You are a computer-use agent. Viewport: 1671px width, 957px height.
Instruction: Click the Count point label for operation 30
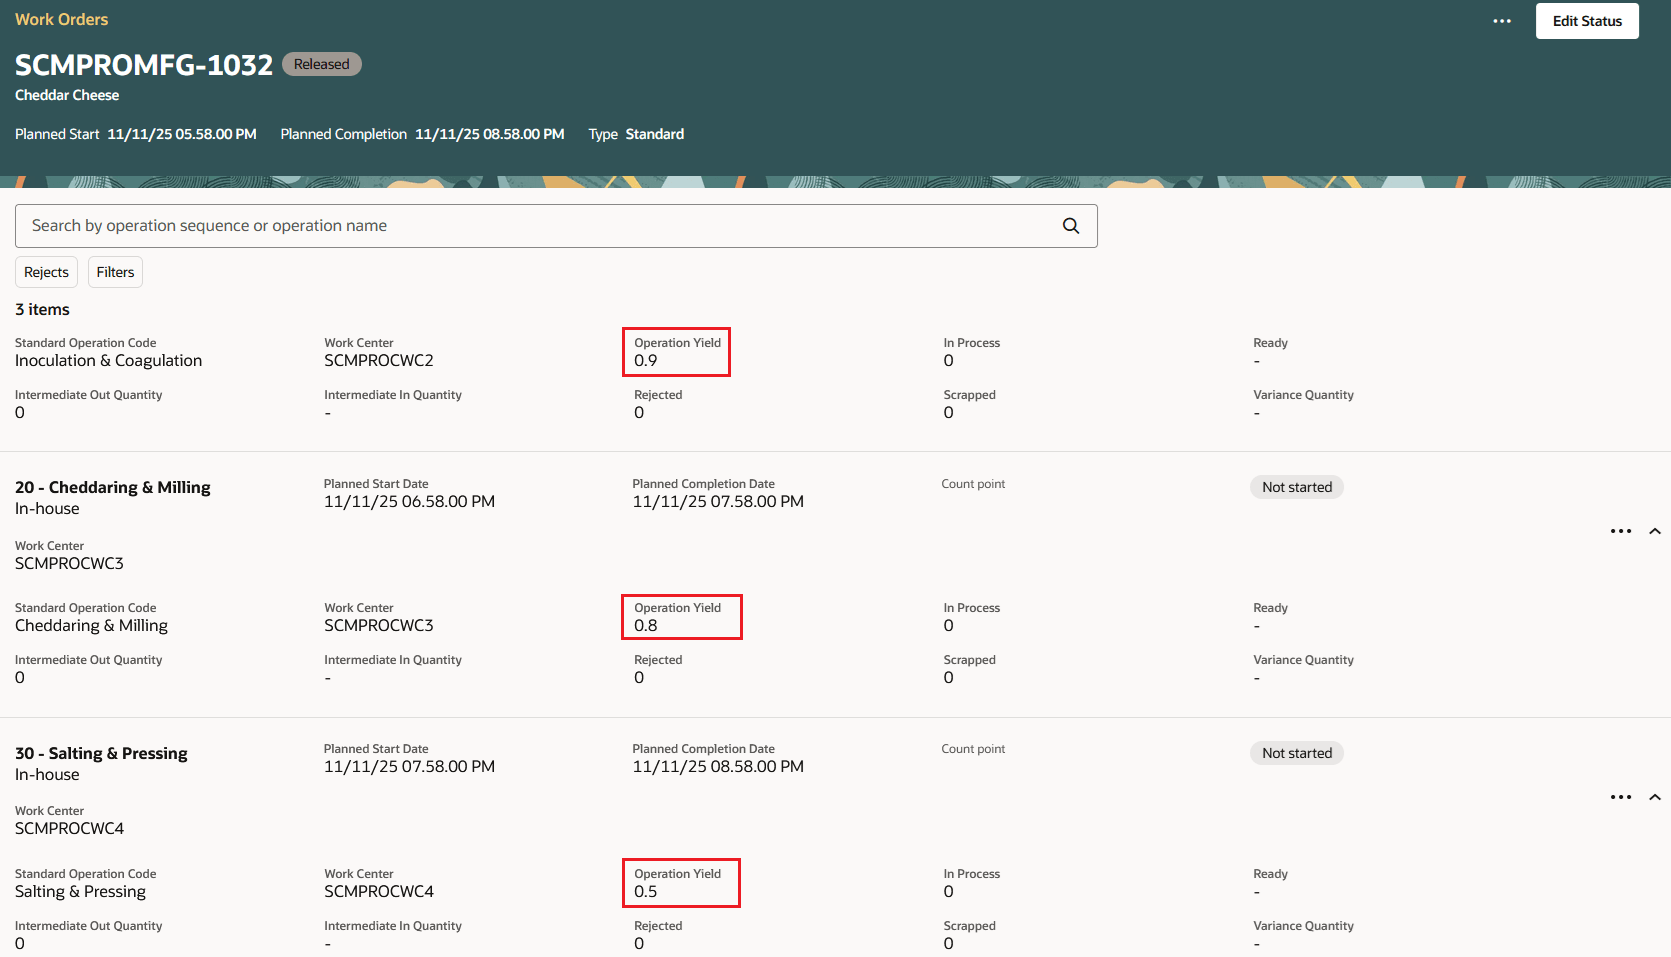click(x=972, y=748)
